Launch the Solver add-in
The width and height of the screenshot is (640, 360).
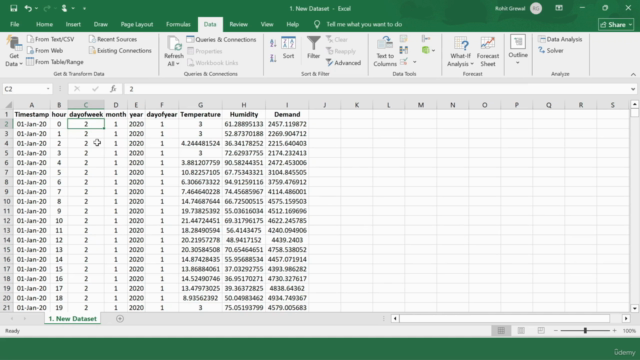point(551,51)
